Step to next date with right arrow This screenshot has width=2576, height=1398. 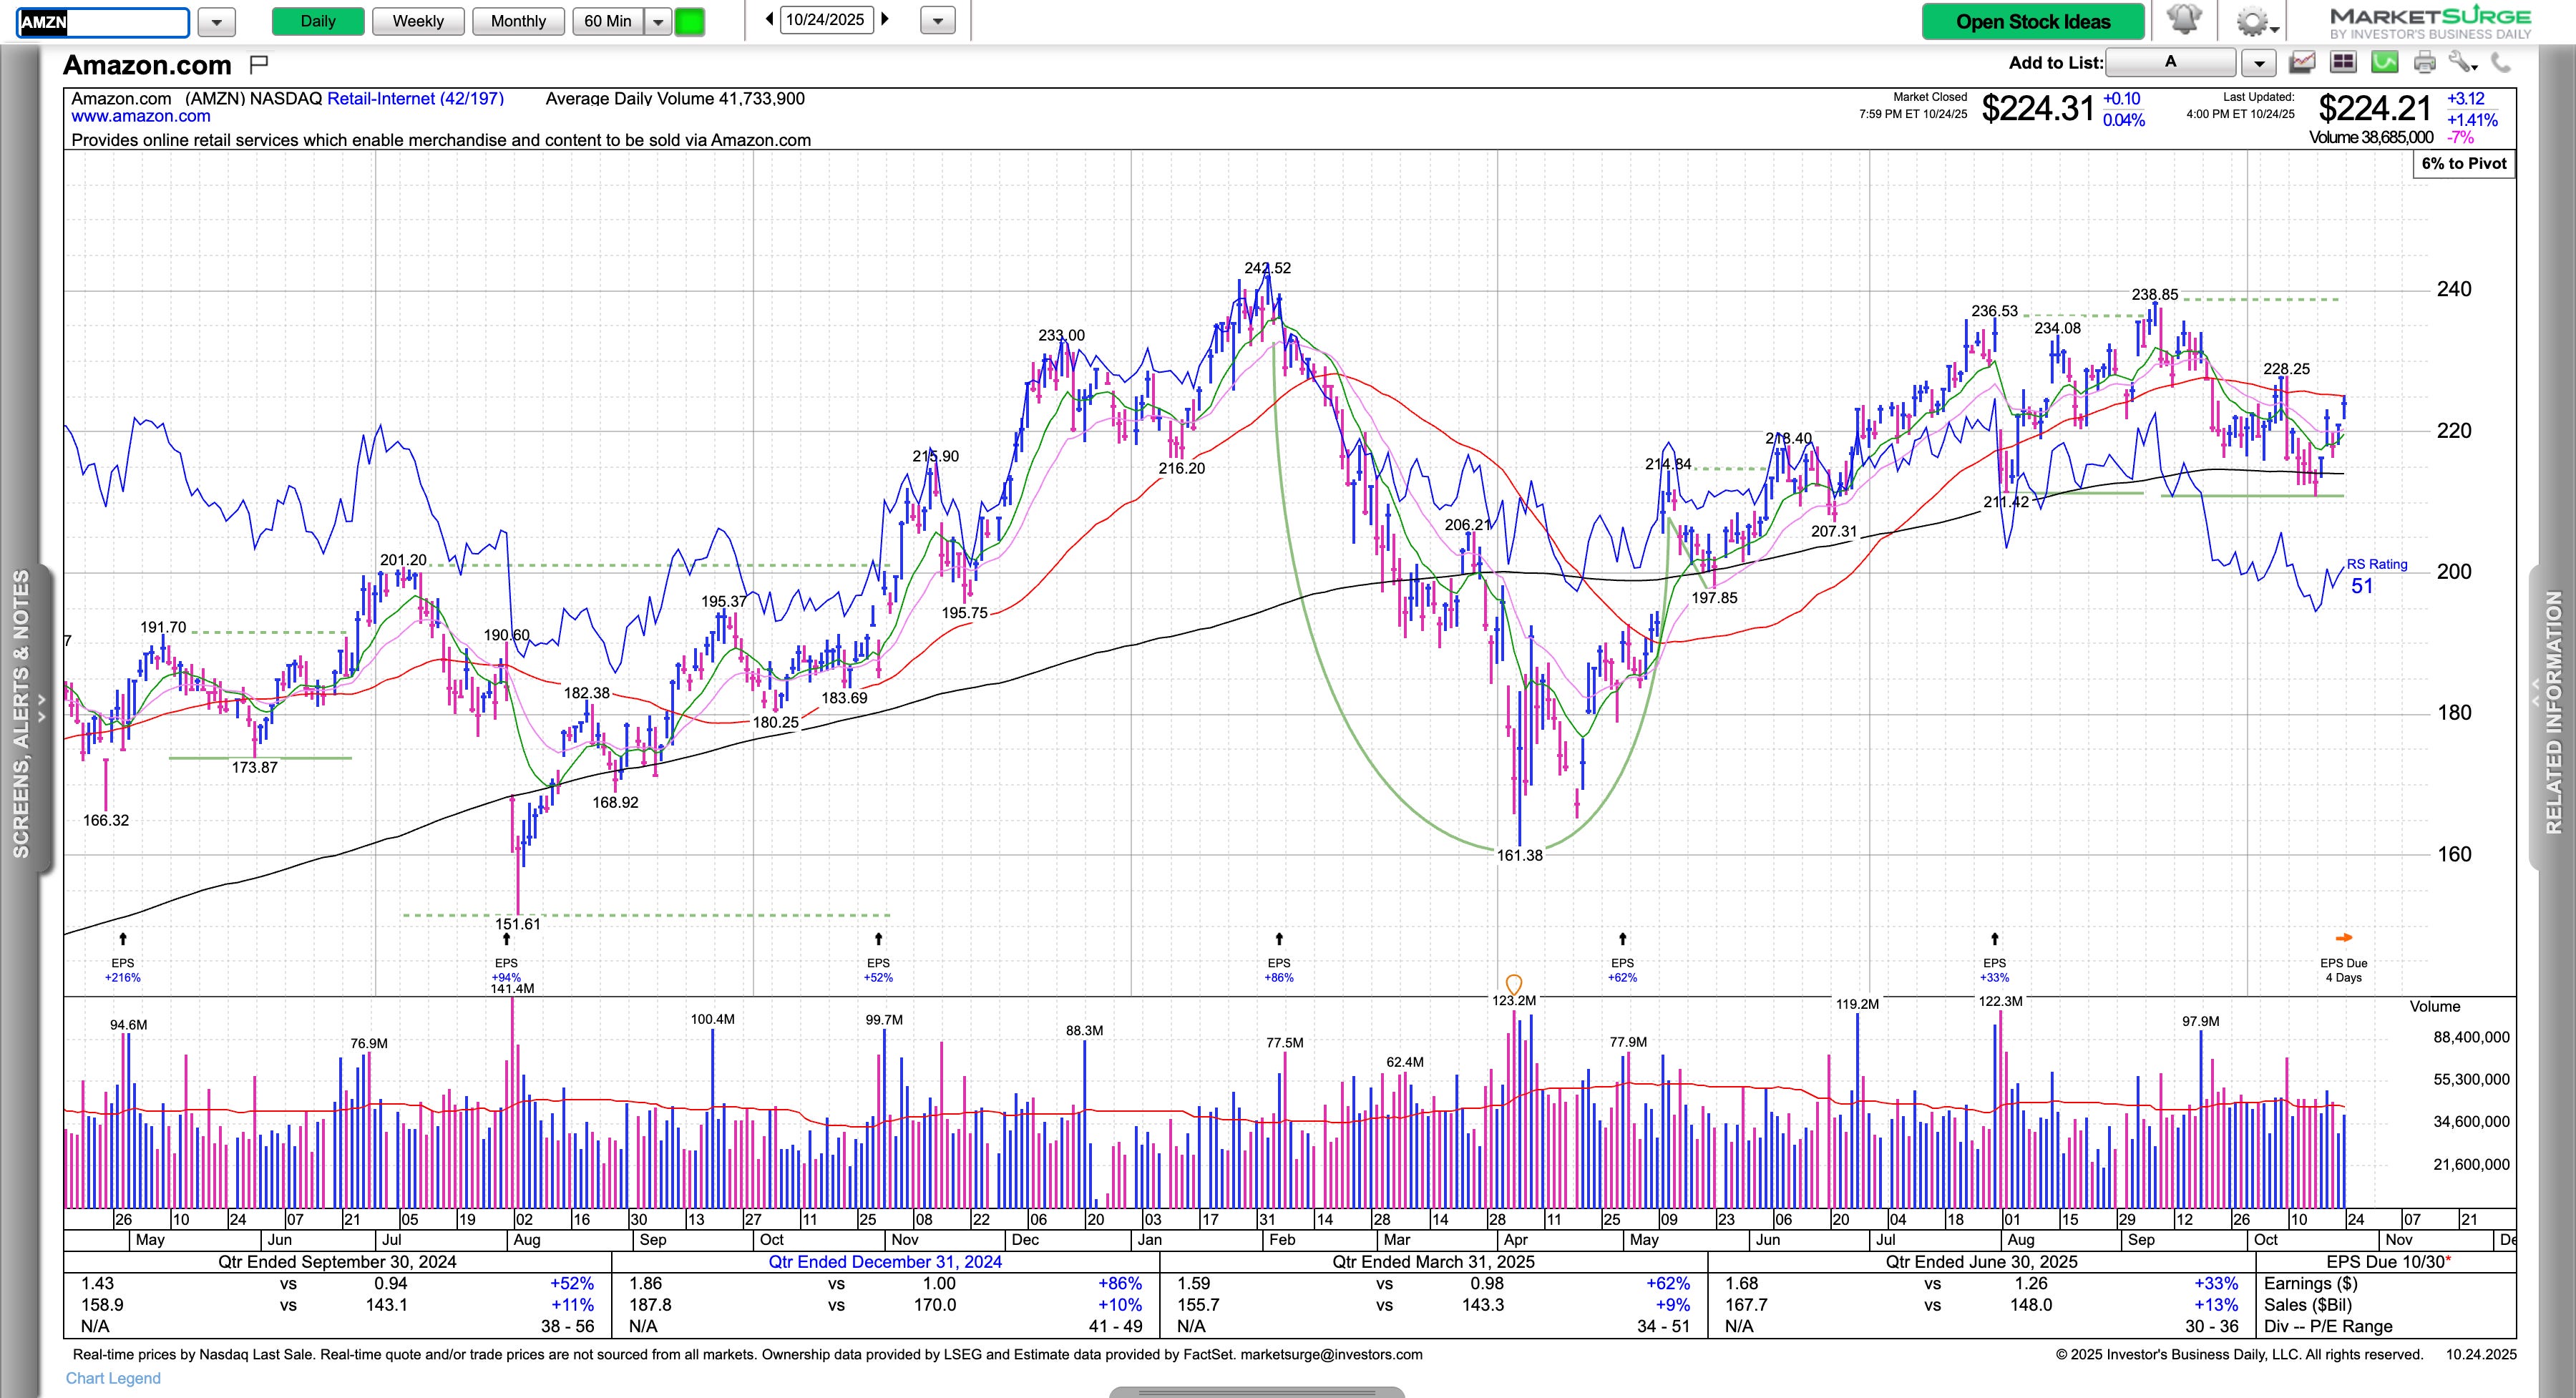coord(885,19)
